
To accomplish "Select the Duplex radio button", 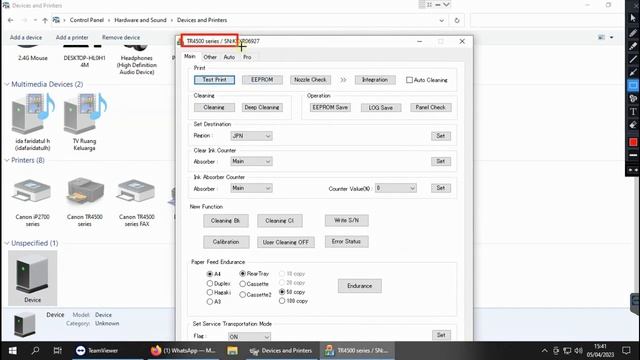I will click(210, 283).
